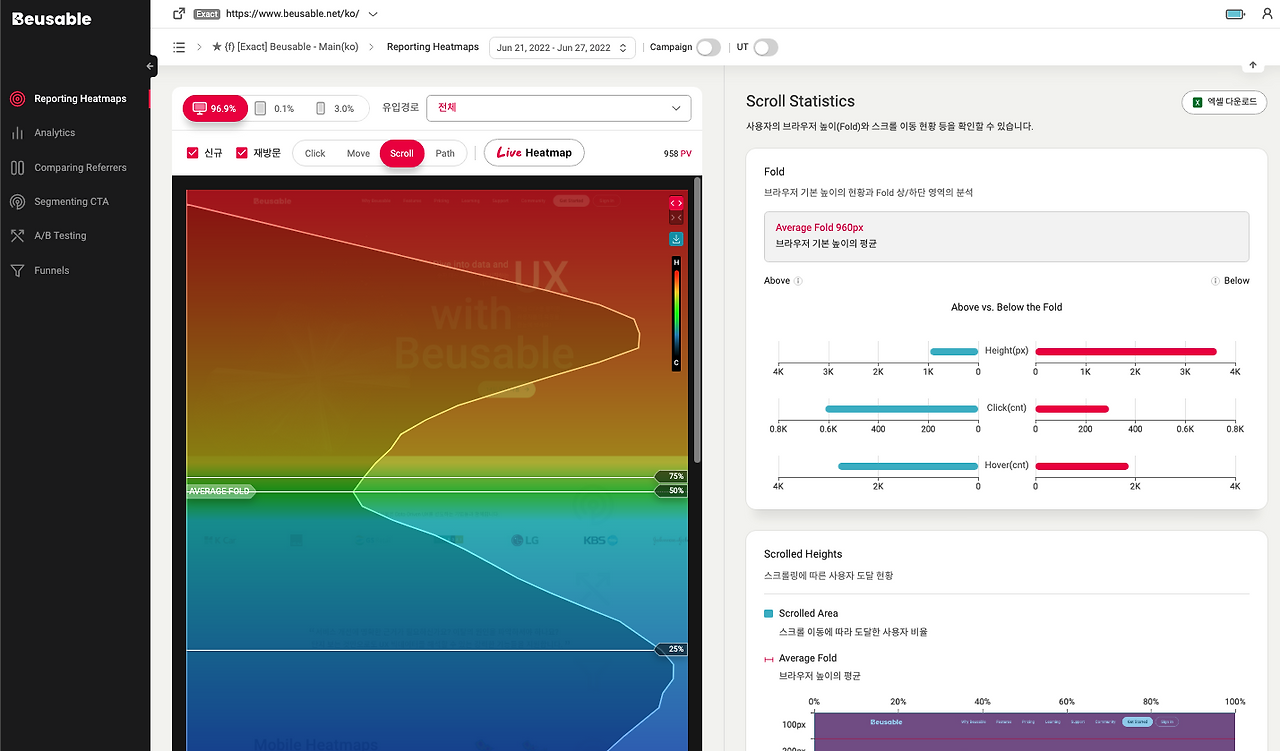This screenshot has height=751, width=1280.
Task: Click the Height(px) chart label
Action: (1006, 351)
